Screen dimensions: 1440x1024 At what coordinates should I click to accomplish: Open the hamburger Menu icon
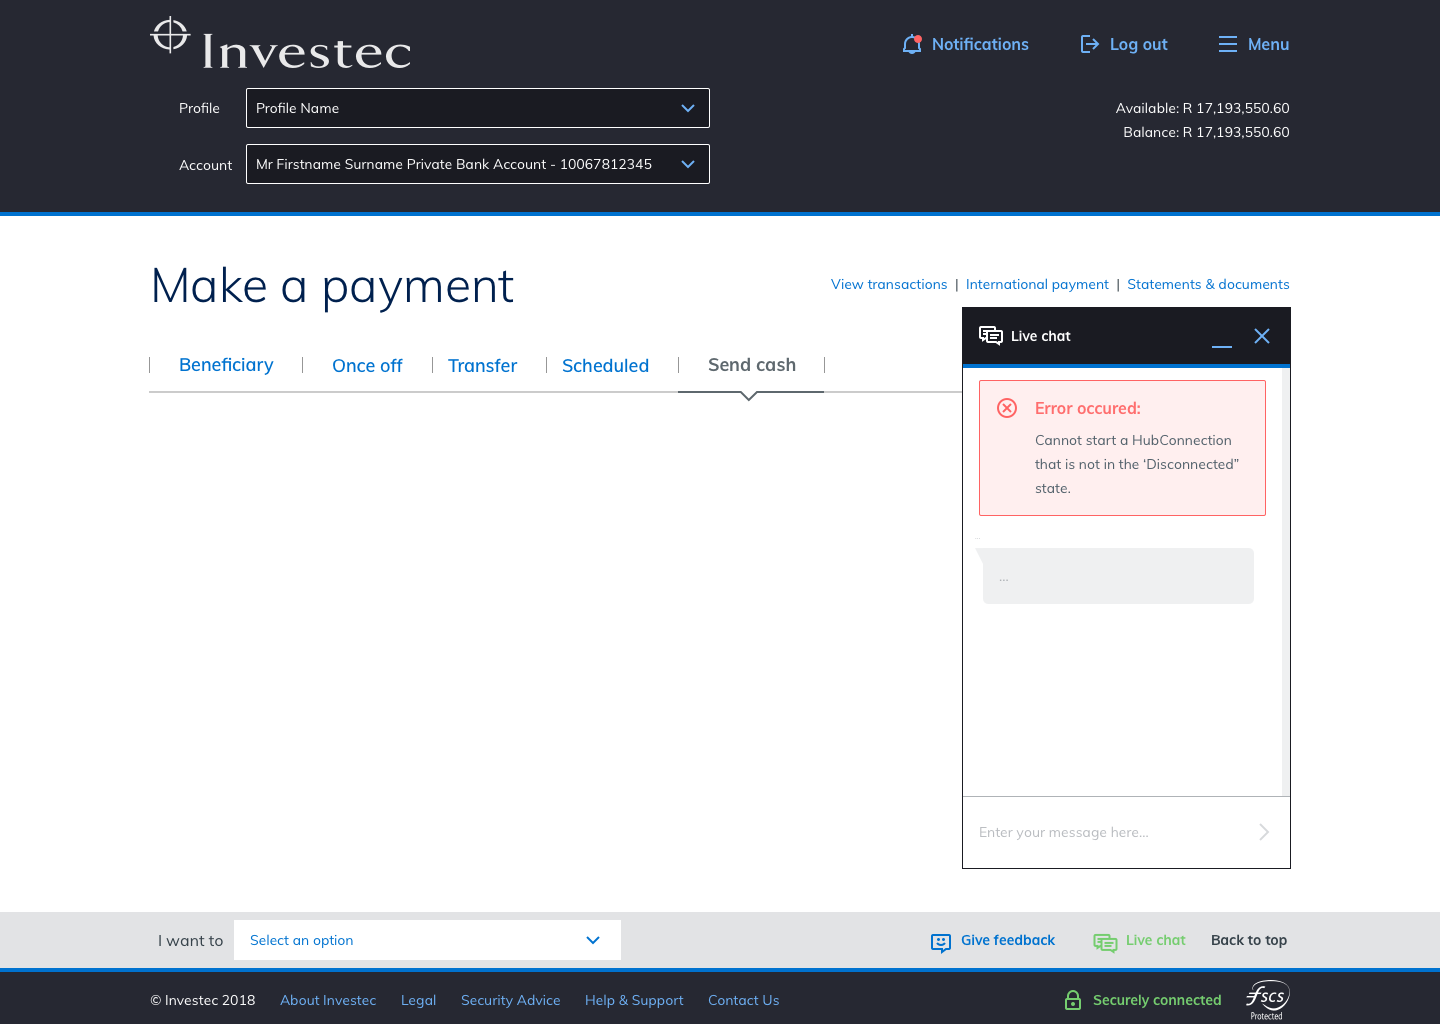[1228, 44]
